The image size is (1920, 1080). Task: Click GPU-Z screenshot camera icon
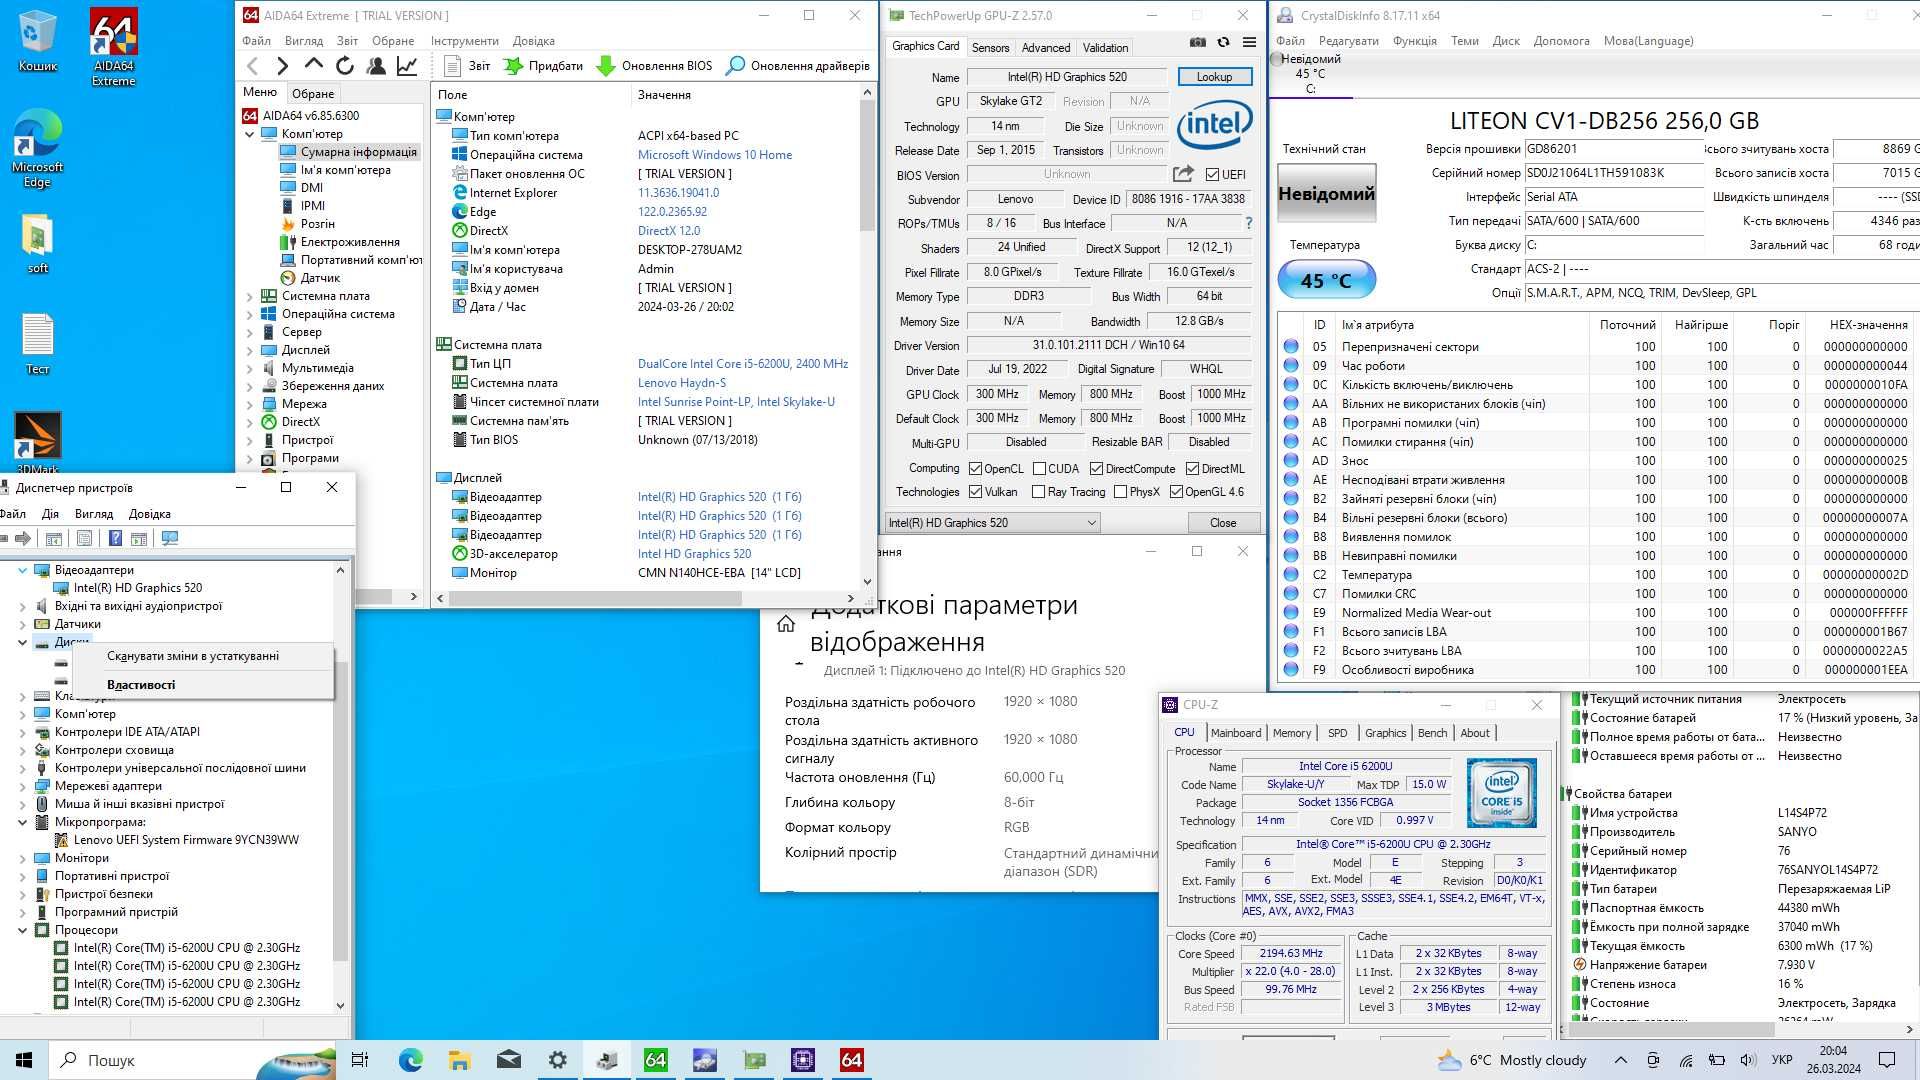(1198, 42)
